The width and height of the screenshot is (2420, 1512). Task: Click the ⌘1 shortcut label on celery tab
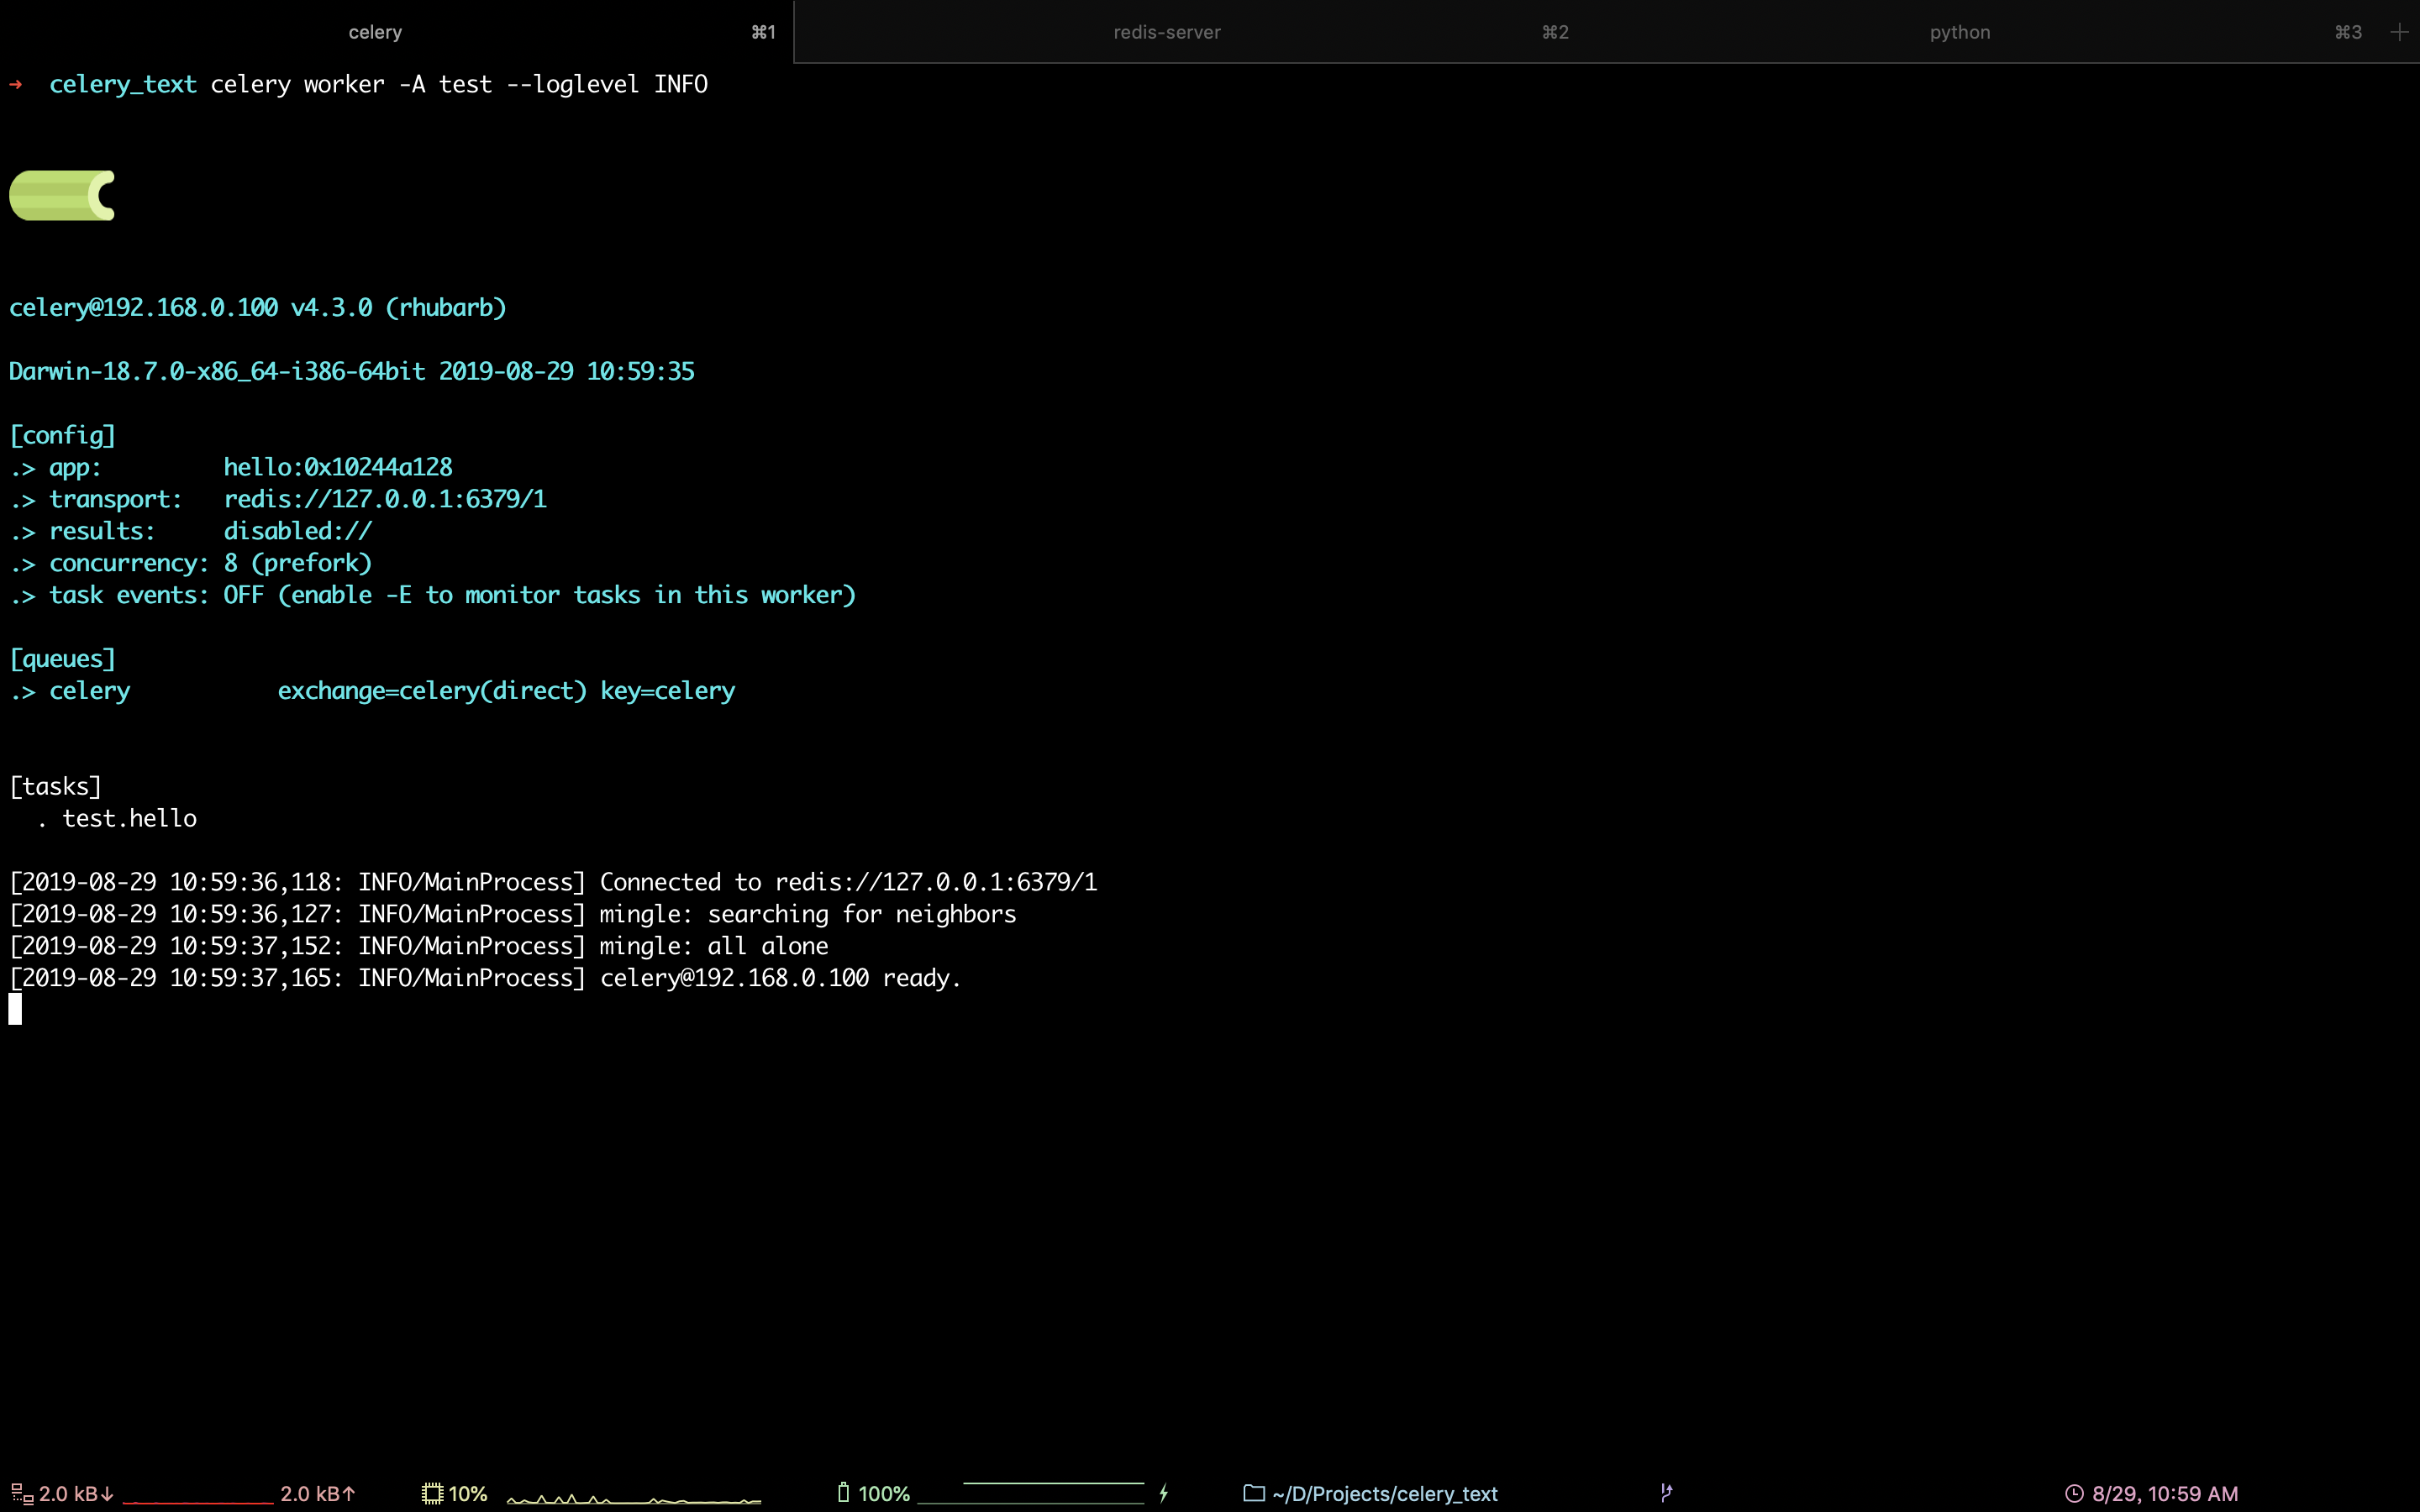point(763,32)
